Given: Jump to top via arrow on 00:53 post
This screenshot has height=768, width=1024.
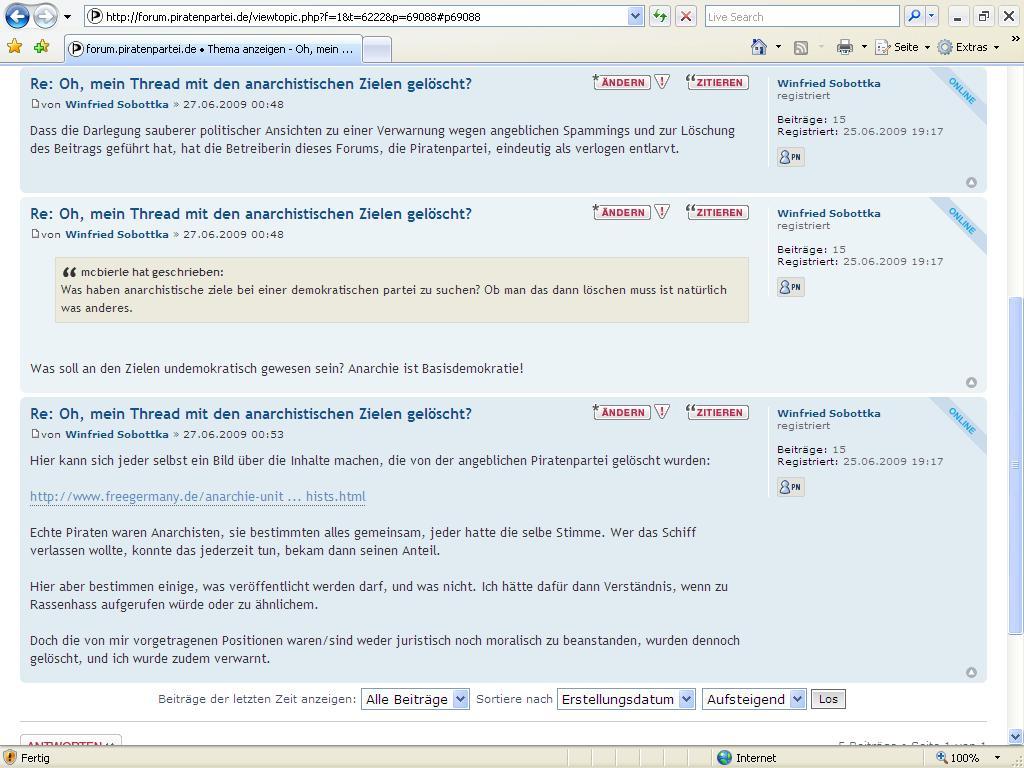Looking at the screenshot, I should (x=971, y=672).
